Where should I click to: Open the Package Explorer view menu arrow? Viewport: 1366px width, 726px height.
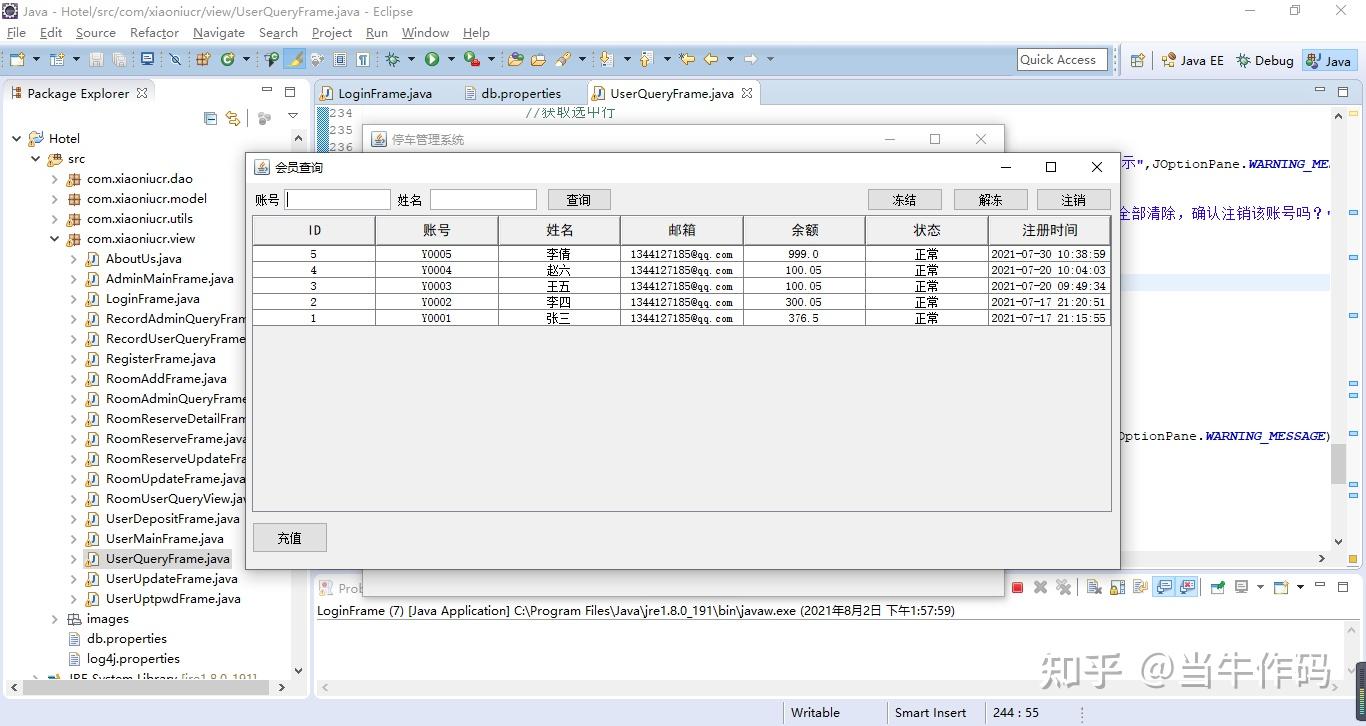coord(293,116)
